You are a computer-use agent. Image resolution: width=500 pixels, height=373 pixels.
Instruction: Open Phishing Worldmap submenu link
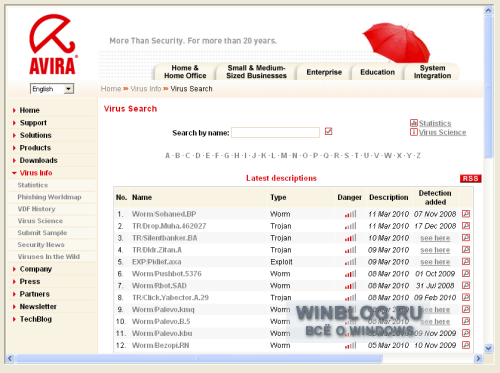[49, 197]
